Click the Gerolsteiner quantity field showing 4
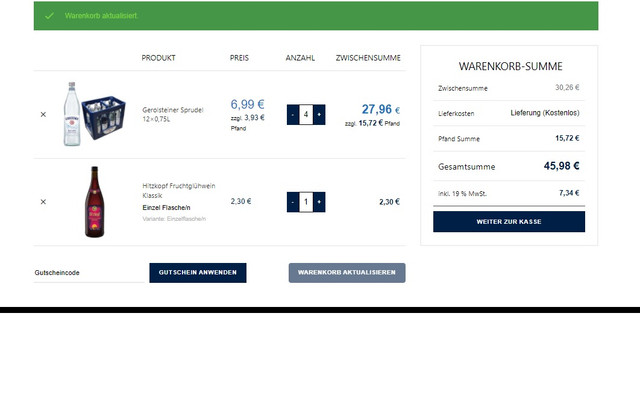 pos(306,115)
